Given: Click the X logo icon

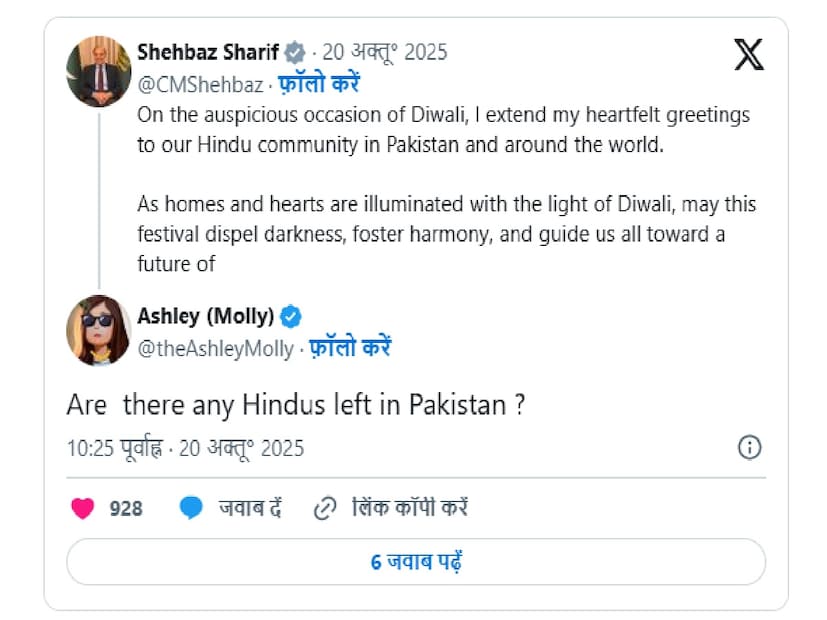Looking at the screenshot, I should click(748, 55).
